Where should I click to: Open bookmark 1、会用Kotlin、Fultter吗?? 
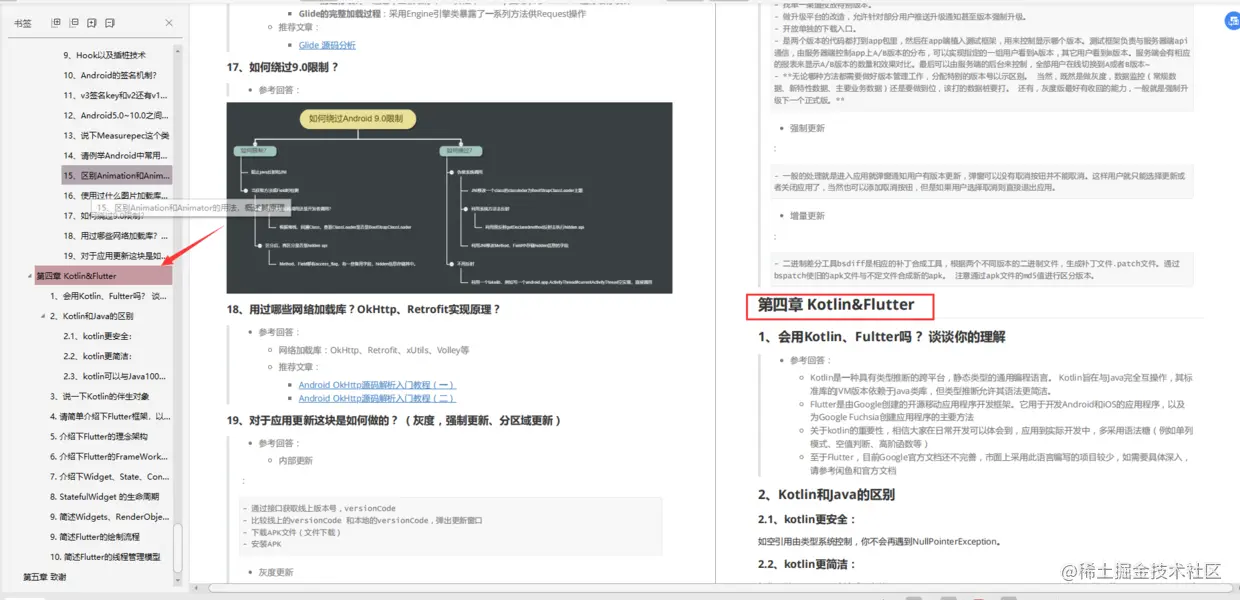point(109,296)
